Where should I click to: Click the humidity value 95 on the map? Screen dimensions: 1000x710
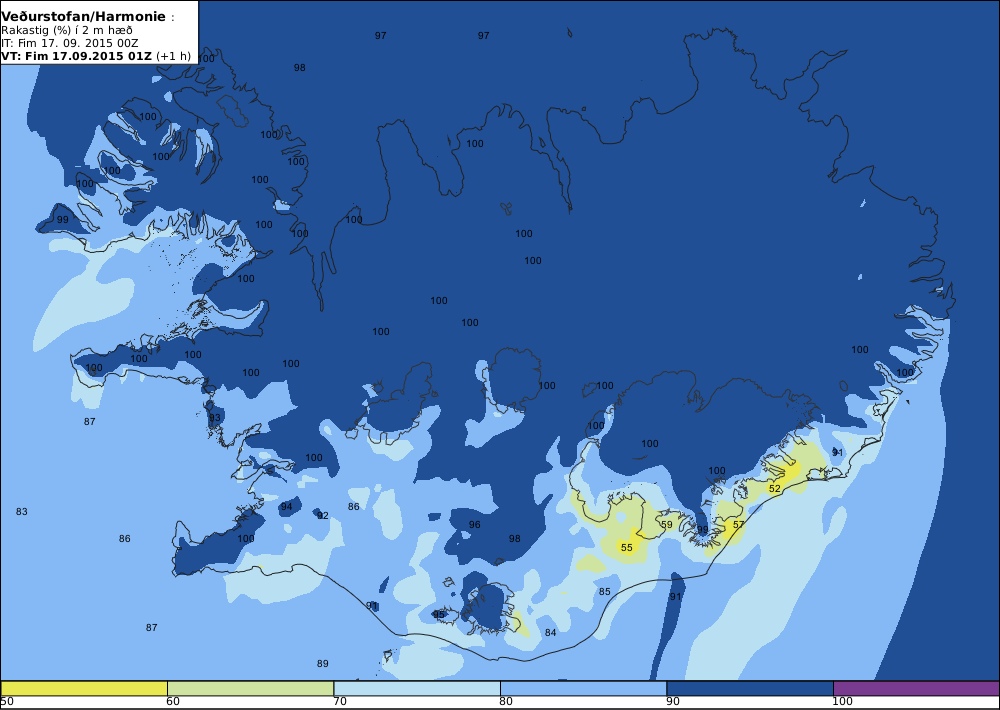point(439,614)
